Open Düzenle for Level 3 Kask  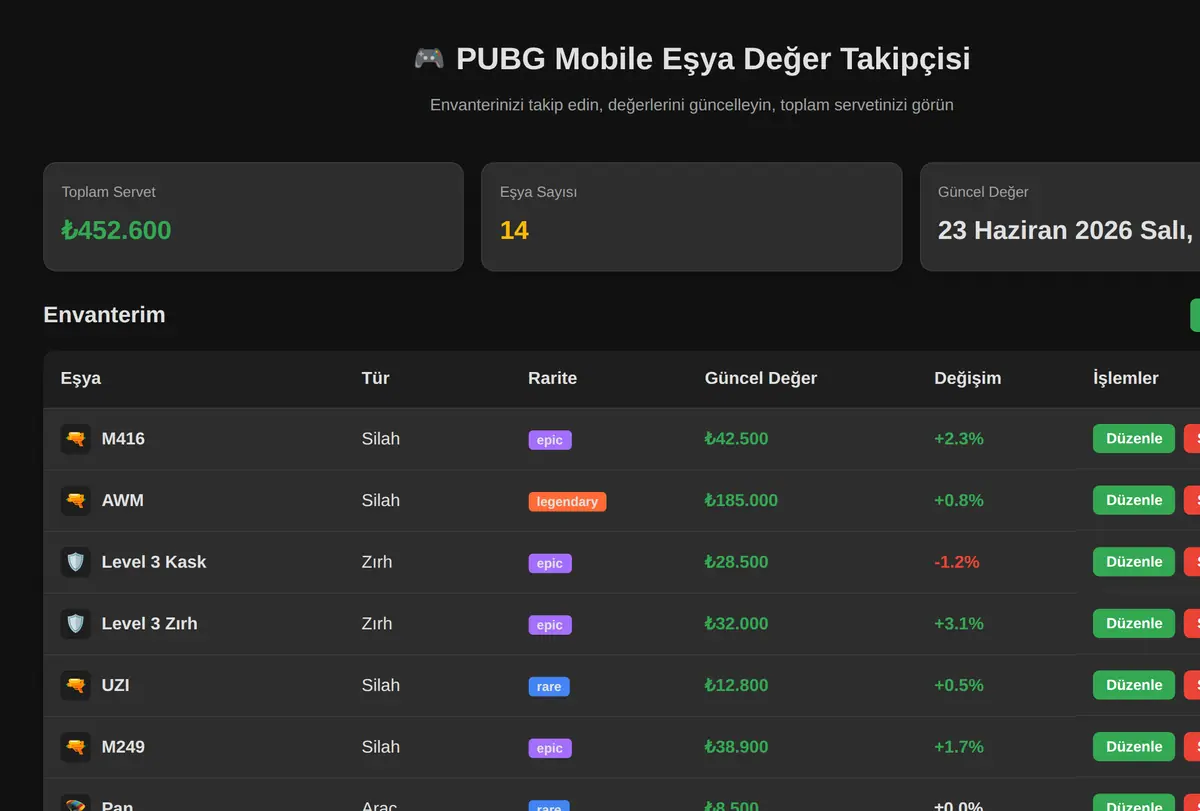click(x=1134, y=562)
